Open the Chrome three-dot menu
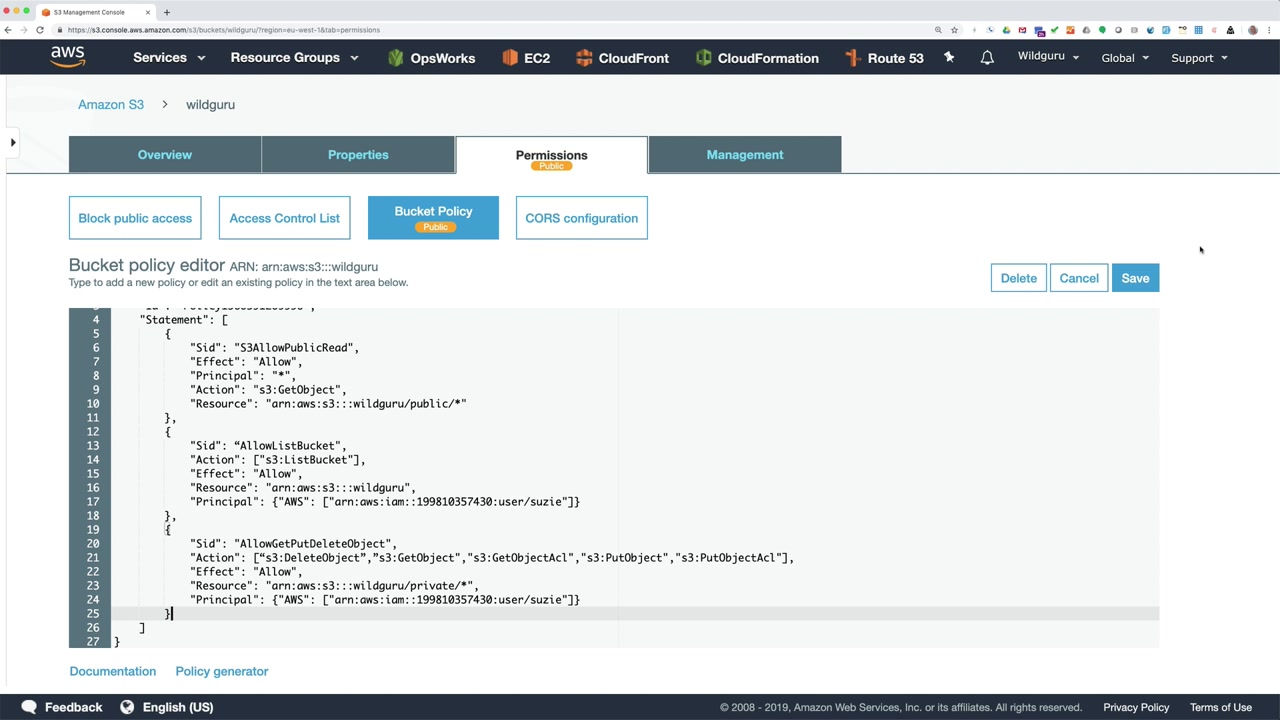 point(1269,30)
